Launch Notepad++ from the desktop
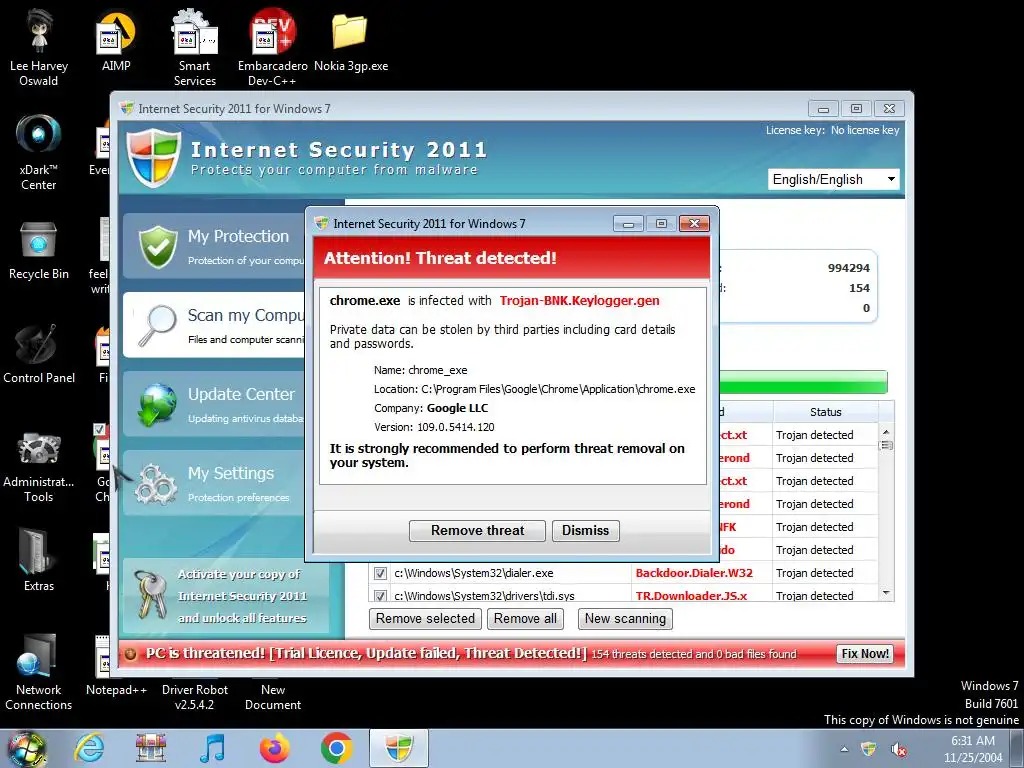The image size is (1024, 768). coord(116,665)
